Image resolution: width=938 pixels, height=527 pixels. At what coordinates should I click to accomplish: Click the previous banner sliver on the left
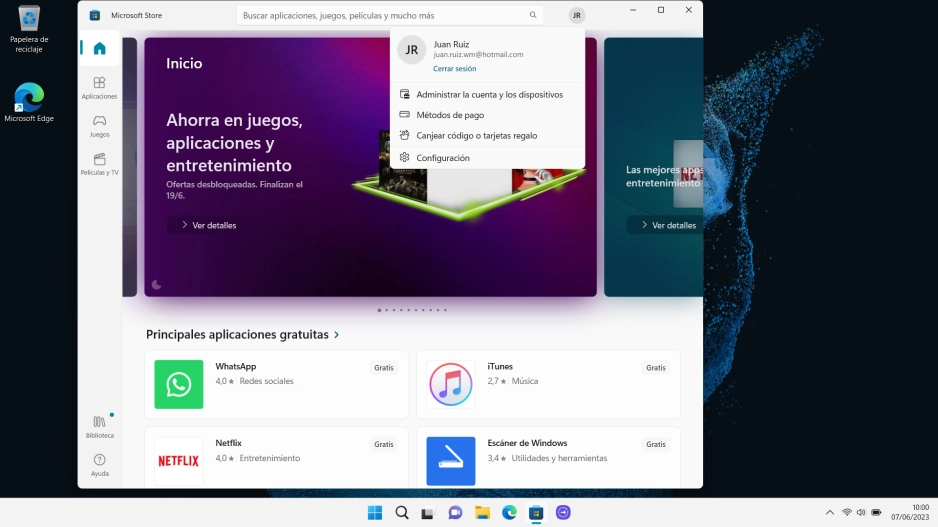pyautogui.click(x=130, y=167)
